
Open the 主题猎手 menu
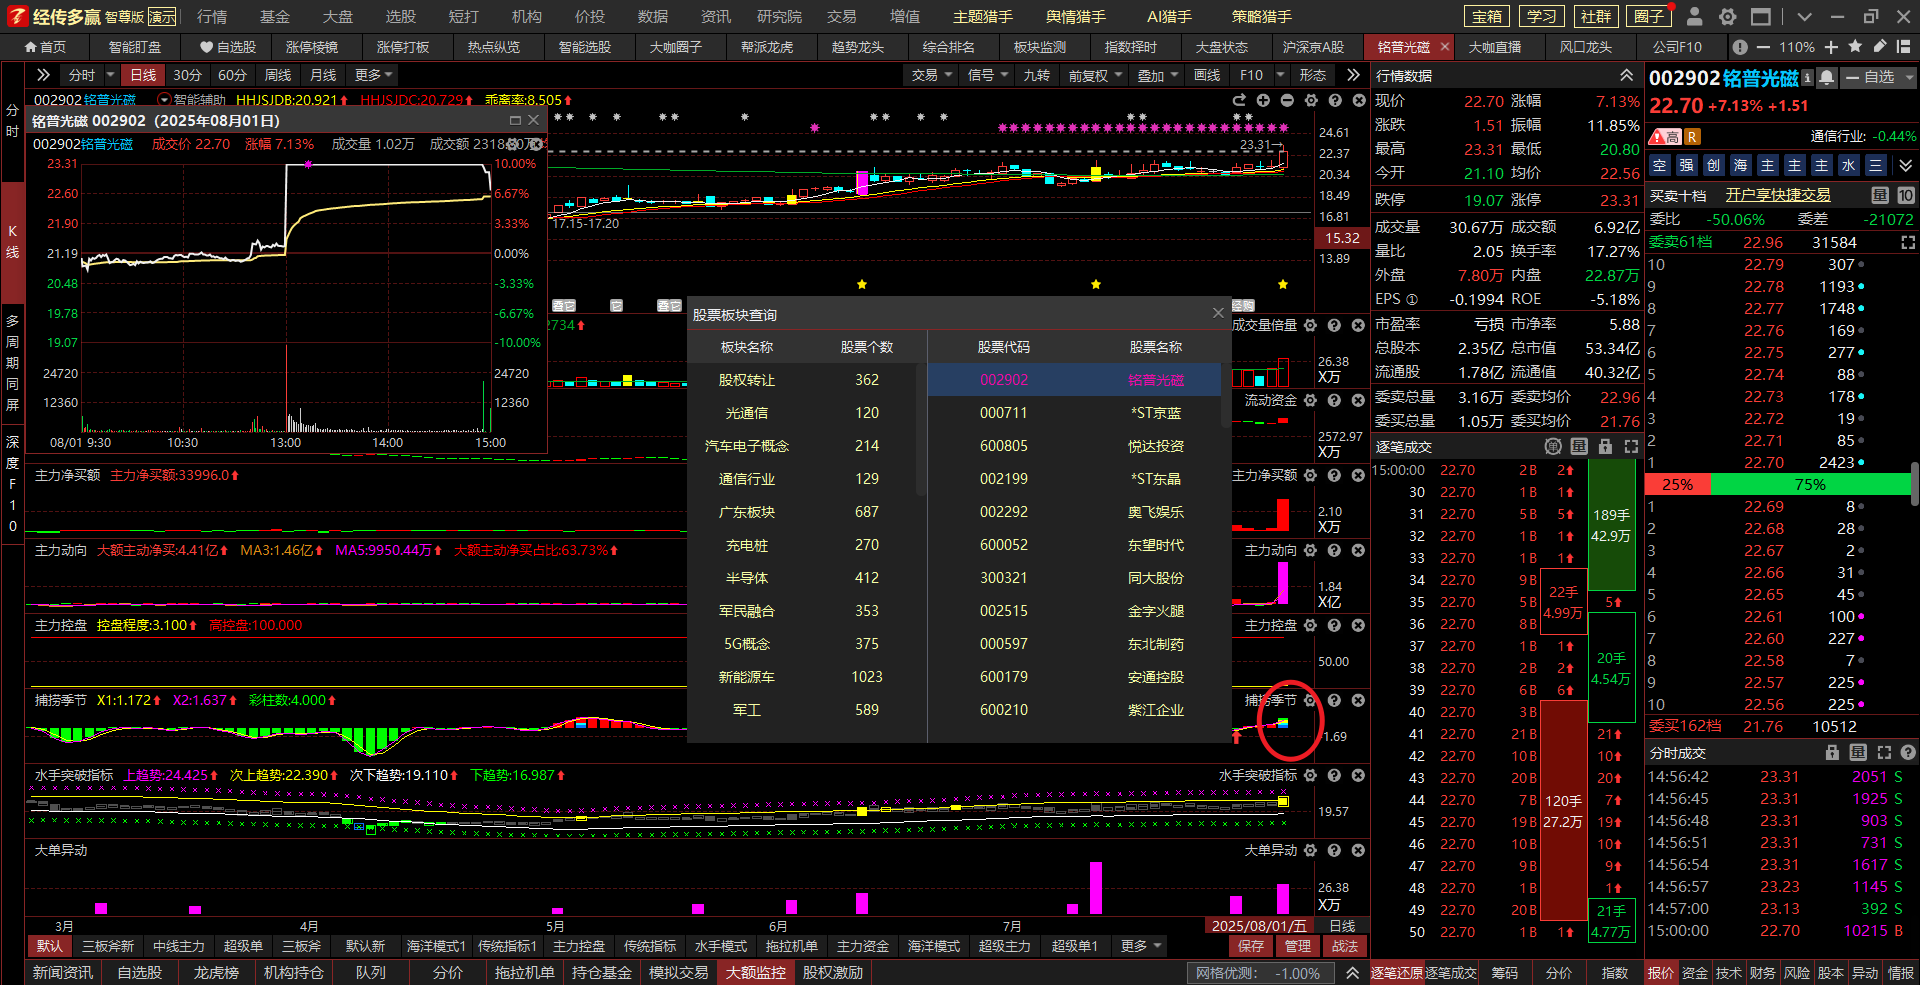click(983, 17)
